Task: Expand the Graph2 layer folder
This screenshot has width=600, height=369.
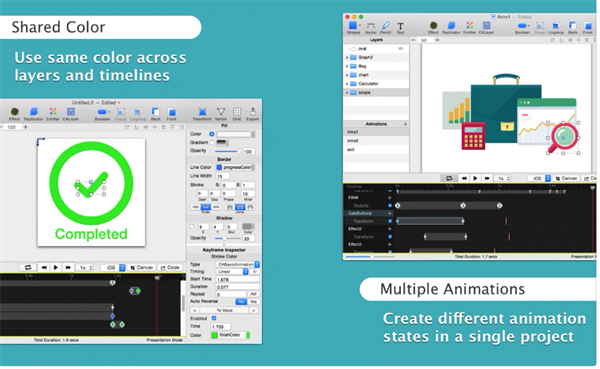Action: pyautogui.click(x=347, y=57)
